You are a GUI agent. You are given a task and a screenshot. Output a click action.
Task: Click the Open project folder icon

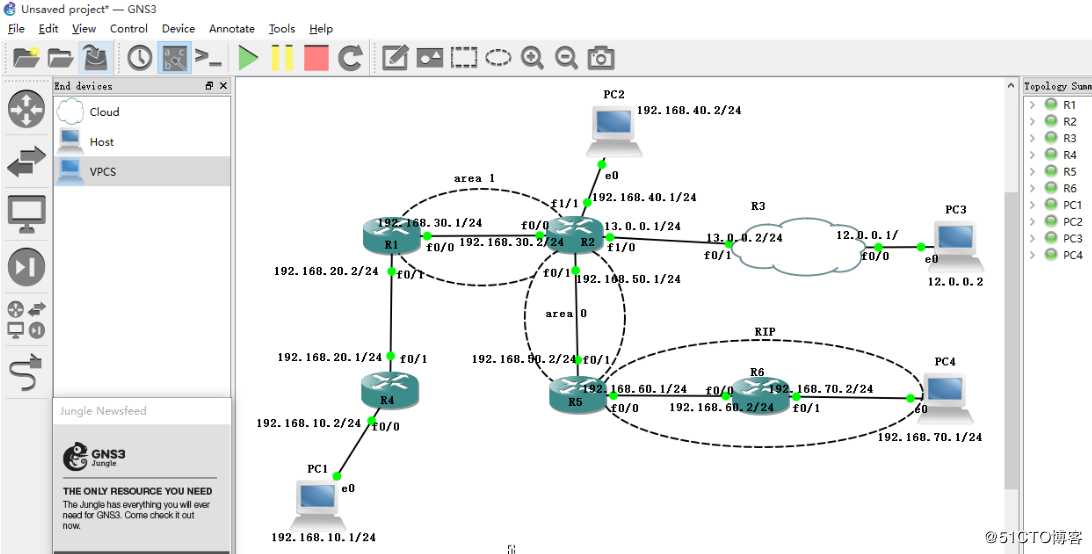[x=61, y=58]
